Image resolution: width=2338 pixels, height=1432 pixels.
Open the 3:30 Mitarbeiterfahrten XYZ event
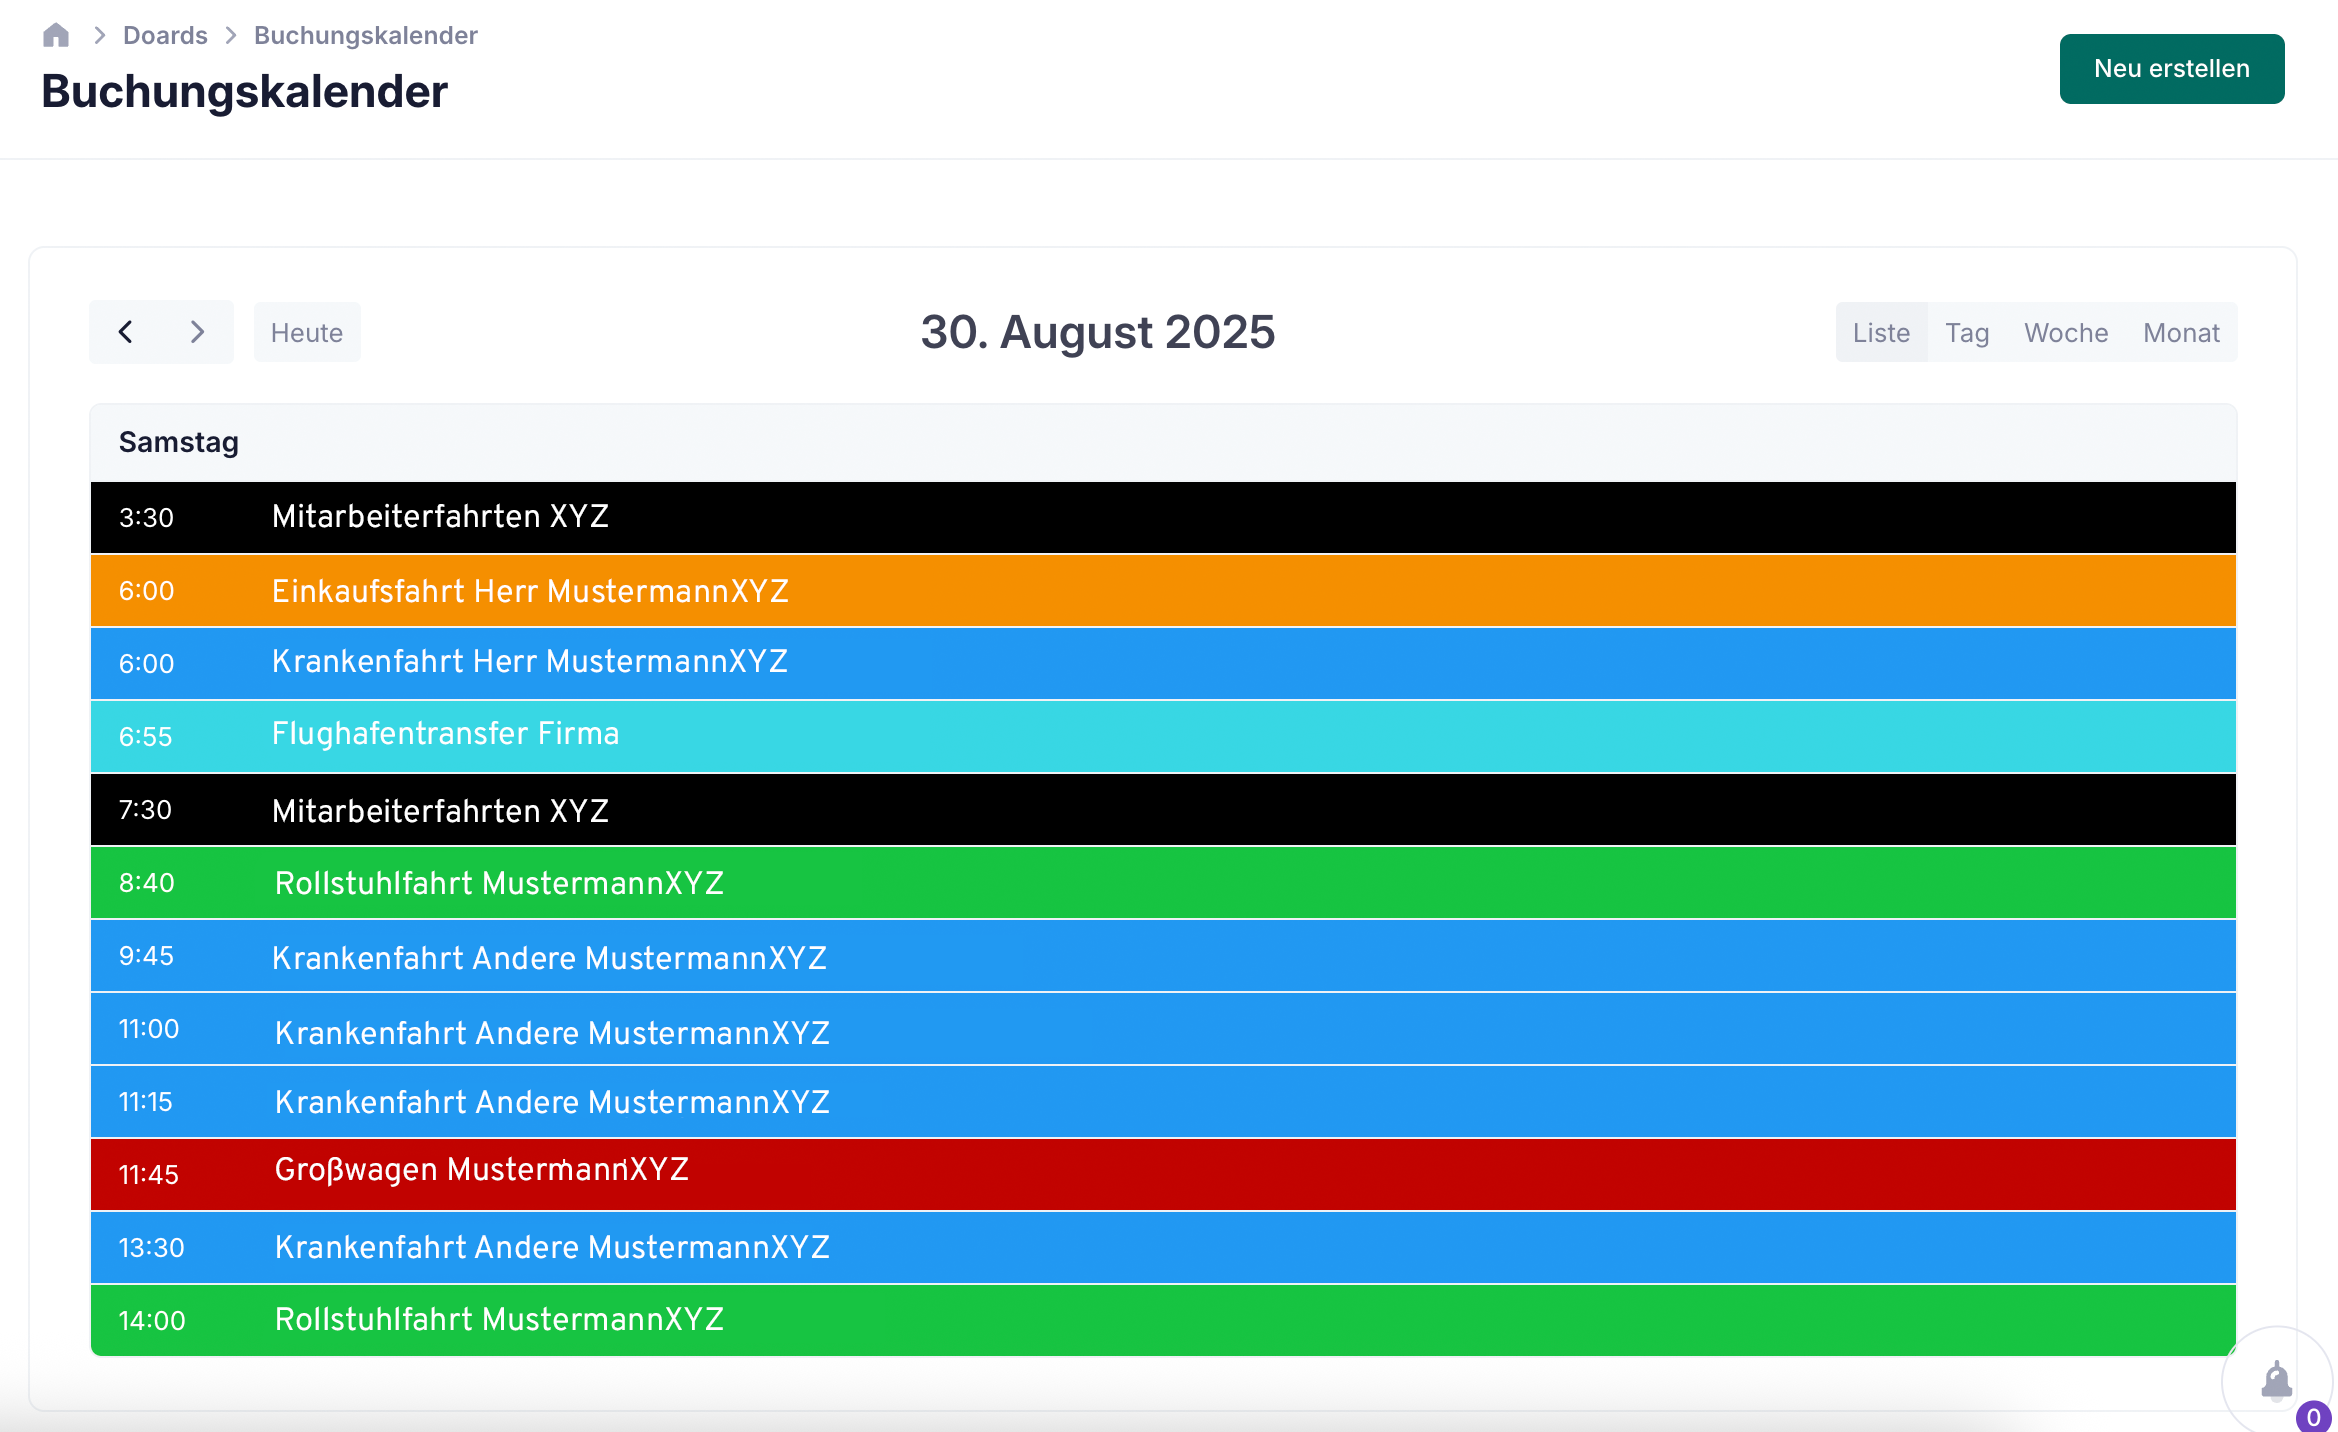[x=440, y=517]
